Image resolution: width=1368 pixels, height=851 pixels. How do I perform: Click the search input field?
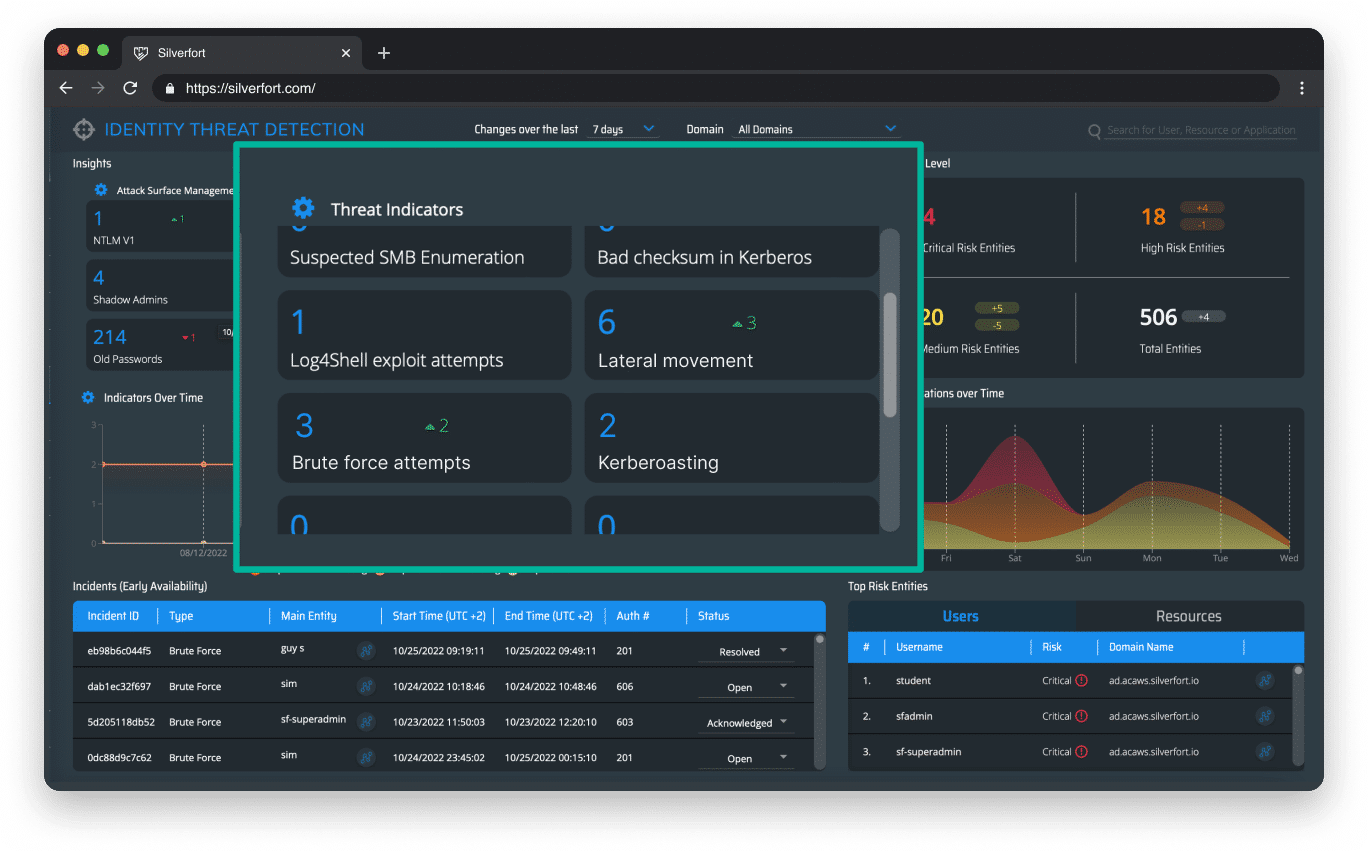pos(1200,130)
